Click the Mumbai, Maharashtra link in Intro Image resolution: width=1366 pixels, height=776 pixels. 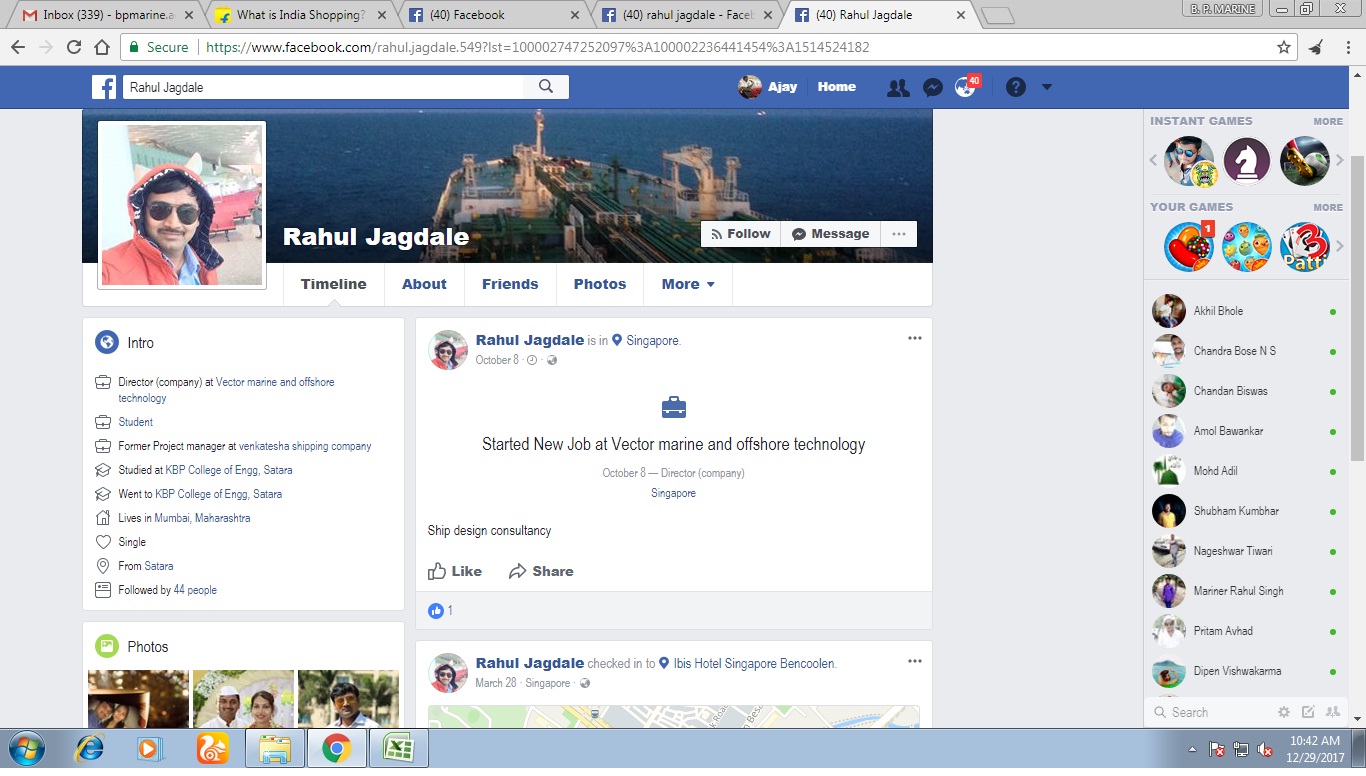202,518
